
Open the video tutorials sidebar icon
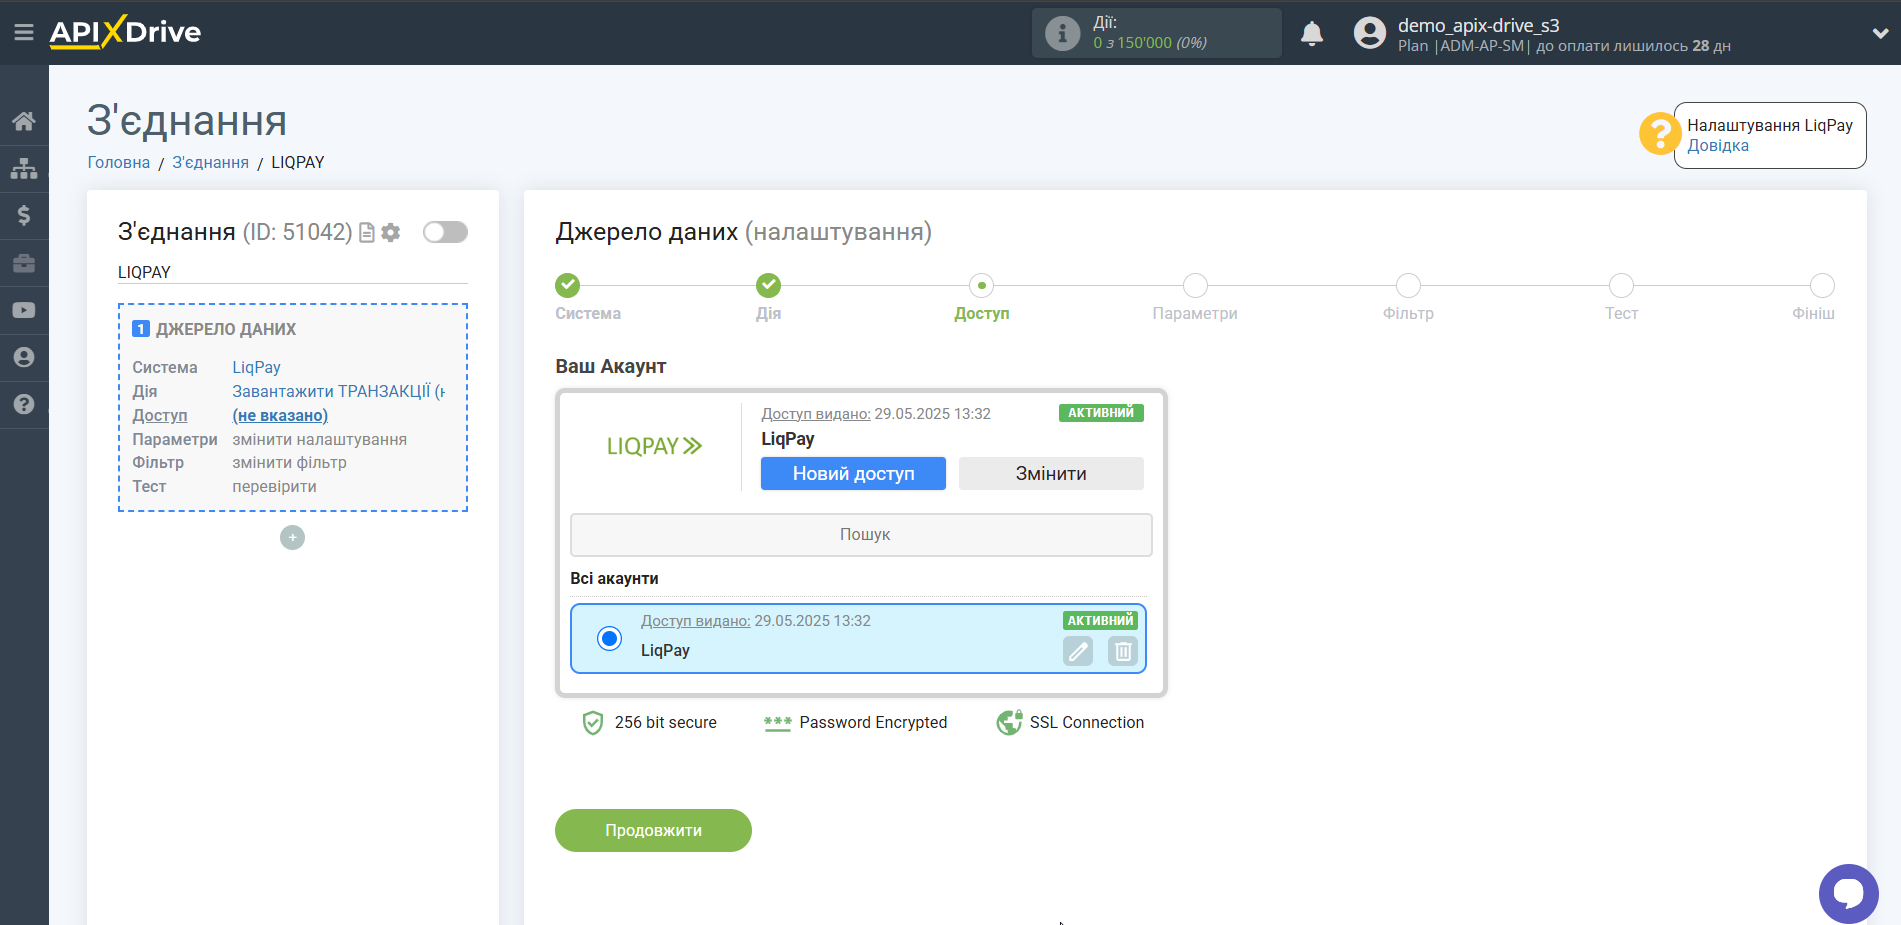[24, 310]
